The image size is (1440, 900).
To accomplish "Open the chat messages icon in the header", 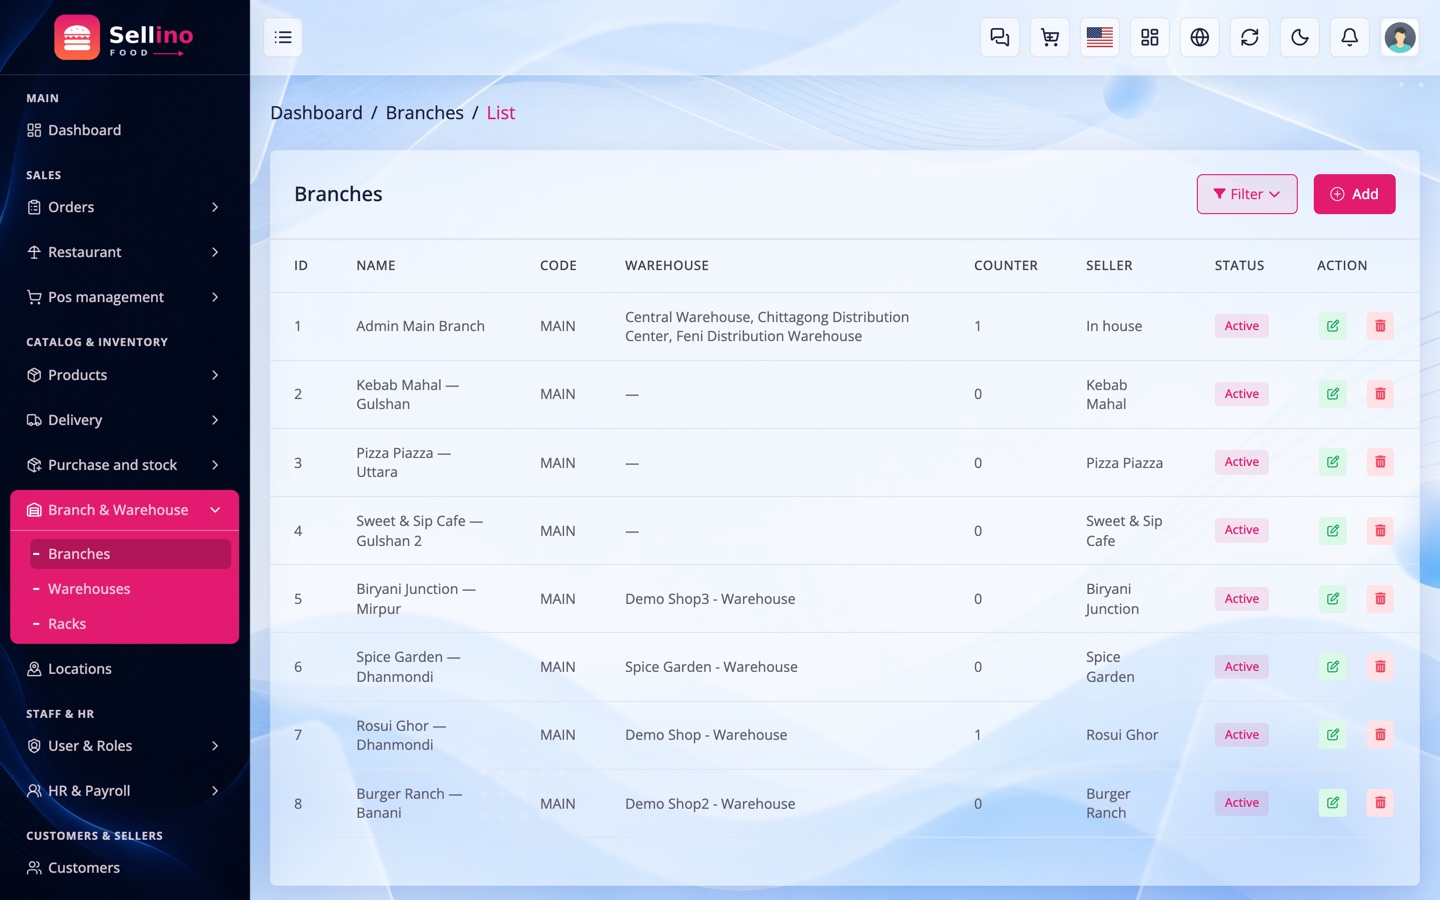I will tap(999, 37).
